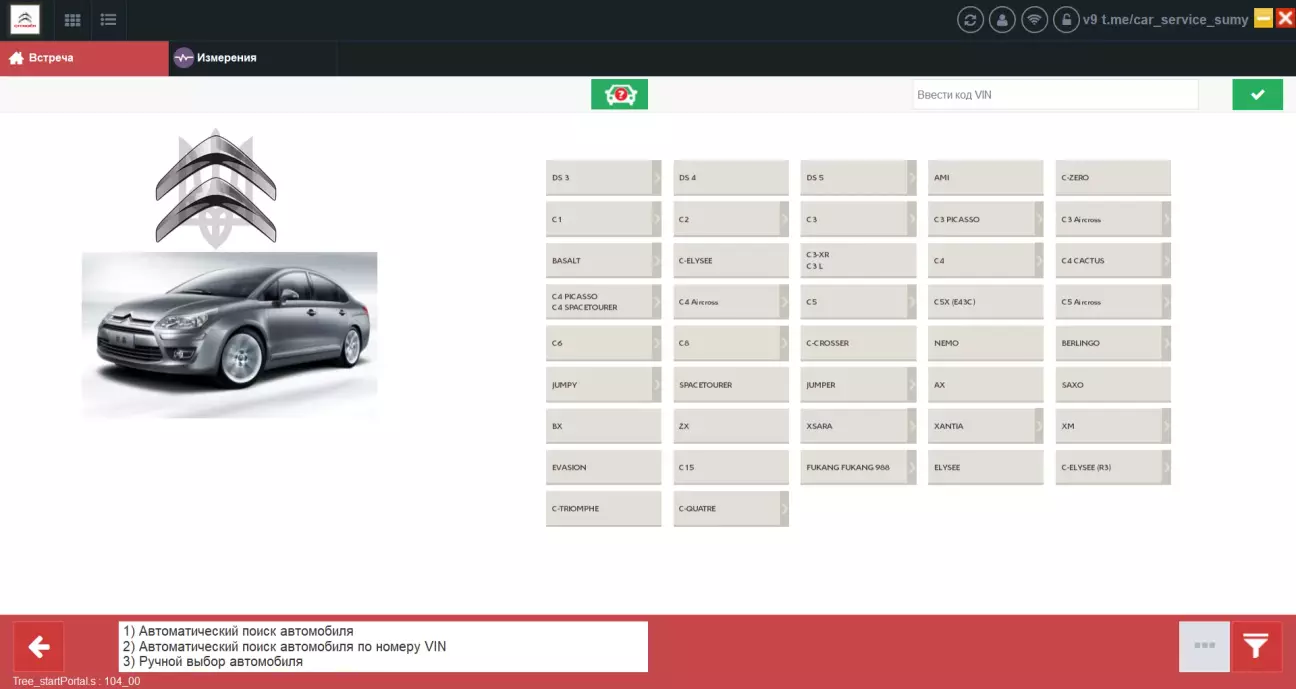Select the C-ZERO model

(x=1113, y=178)
